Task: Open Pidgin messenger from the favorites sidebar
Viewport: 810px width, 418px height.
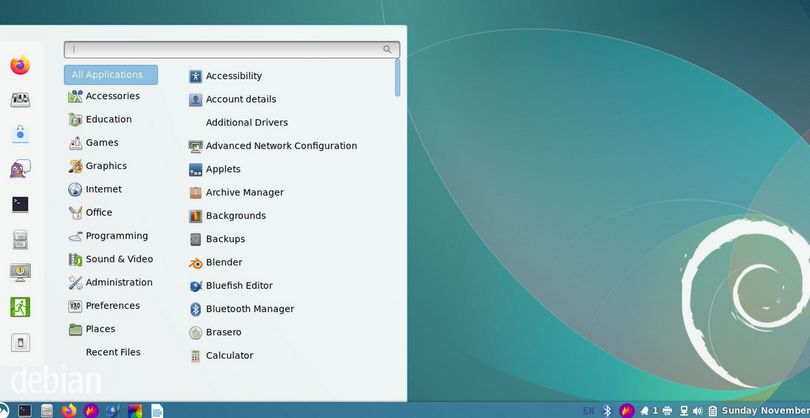Action: coord(20,169)
